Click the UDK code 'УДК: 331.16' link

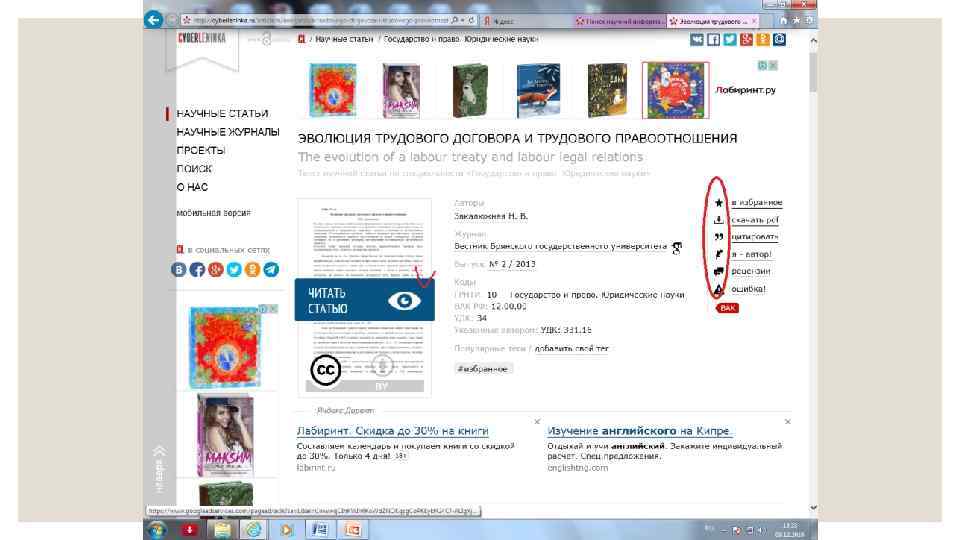[566, 331]
